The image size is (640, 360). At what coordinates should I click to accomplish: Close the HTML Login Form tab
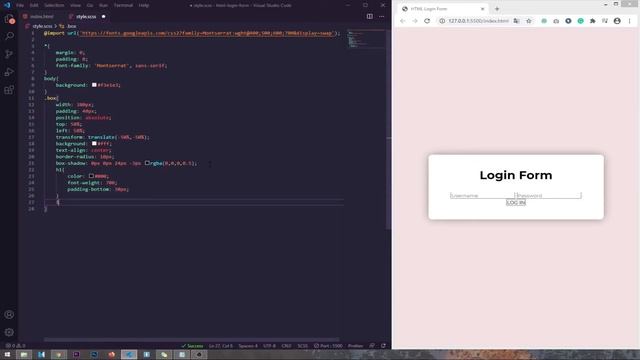coord(482,9)
